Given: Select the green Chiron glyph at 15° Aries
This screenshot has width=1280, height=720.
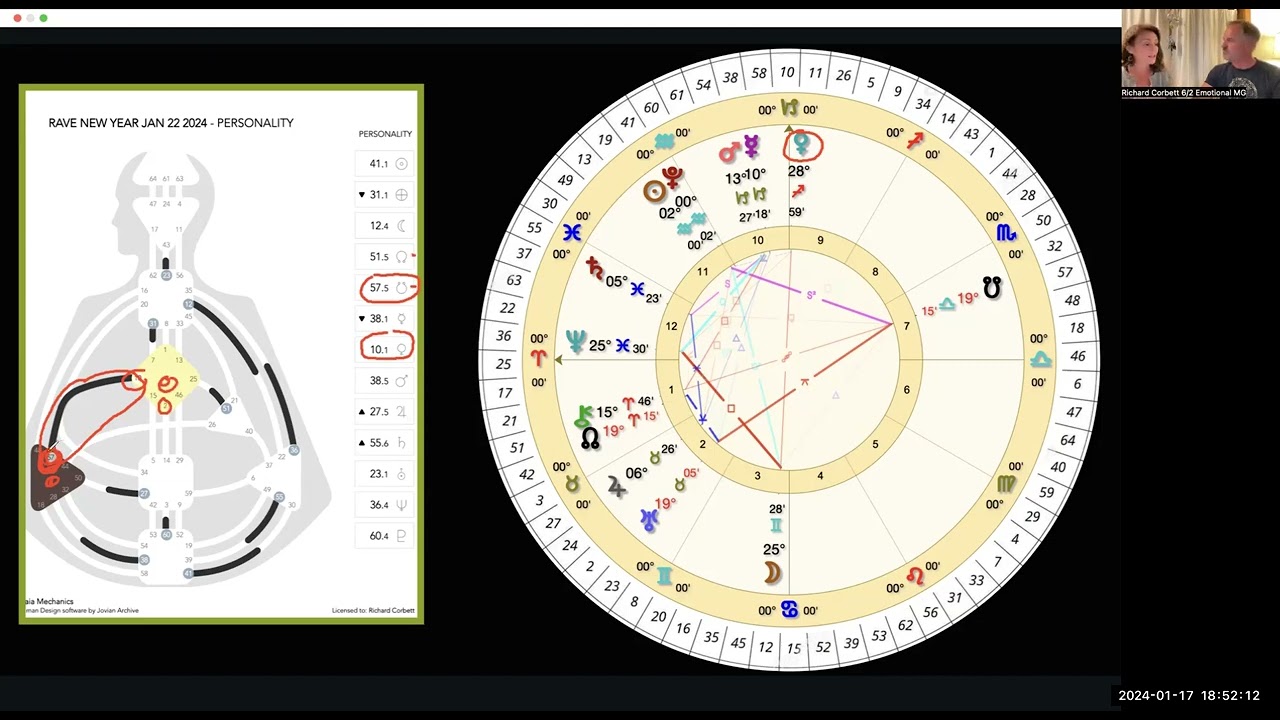Looking at the screenshot, I should point(583,417).
